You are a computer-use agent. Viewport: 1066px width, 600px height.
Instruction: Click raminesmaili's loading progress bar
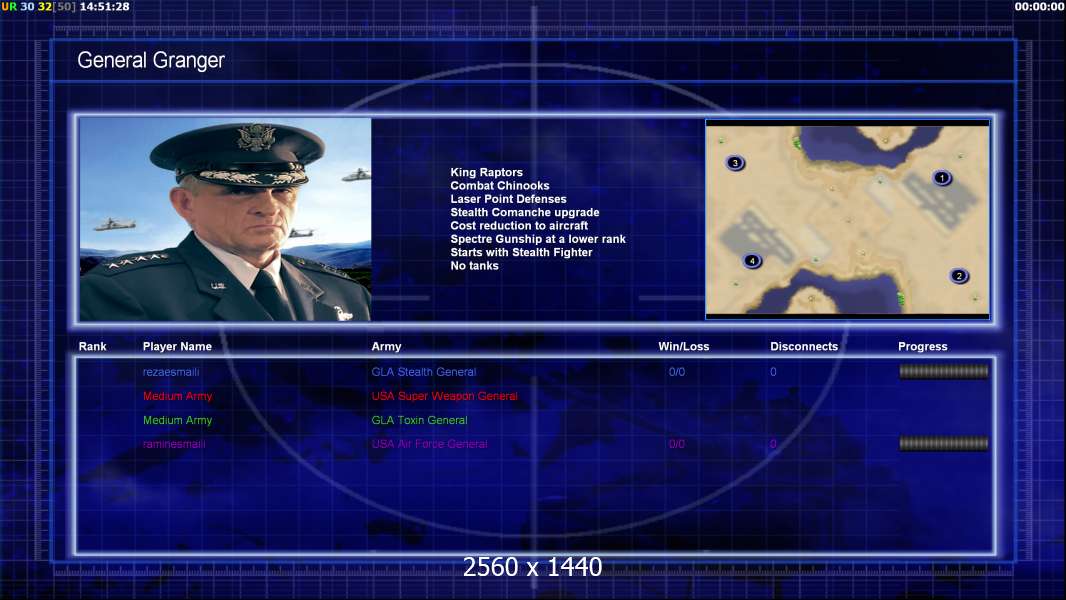(x=944, y=444)
